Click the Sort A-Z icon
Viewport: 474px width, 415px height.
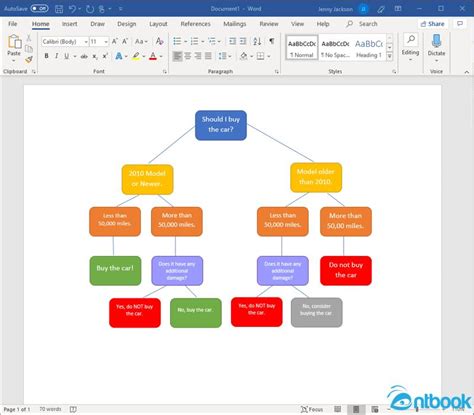(x=257, y=41)
